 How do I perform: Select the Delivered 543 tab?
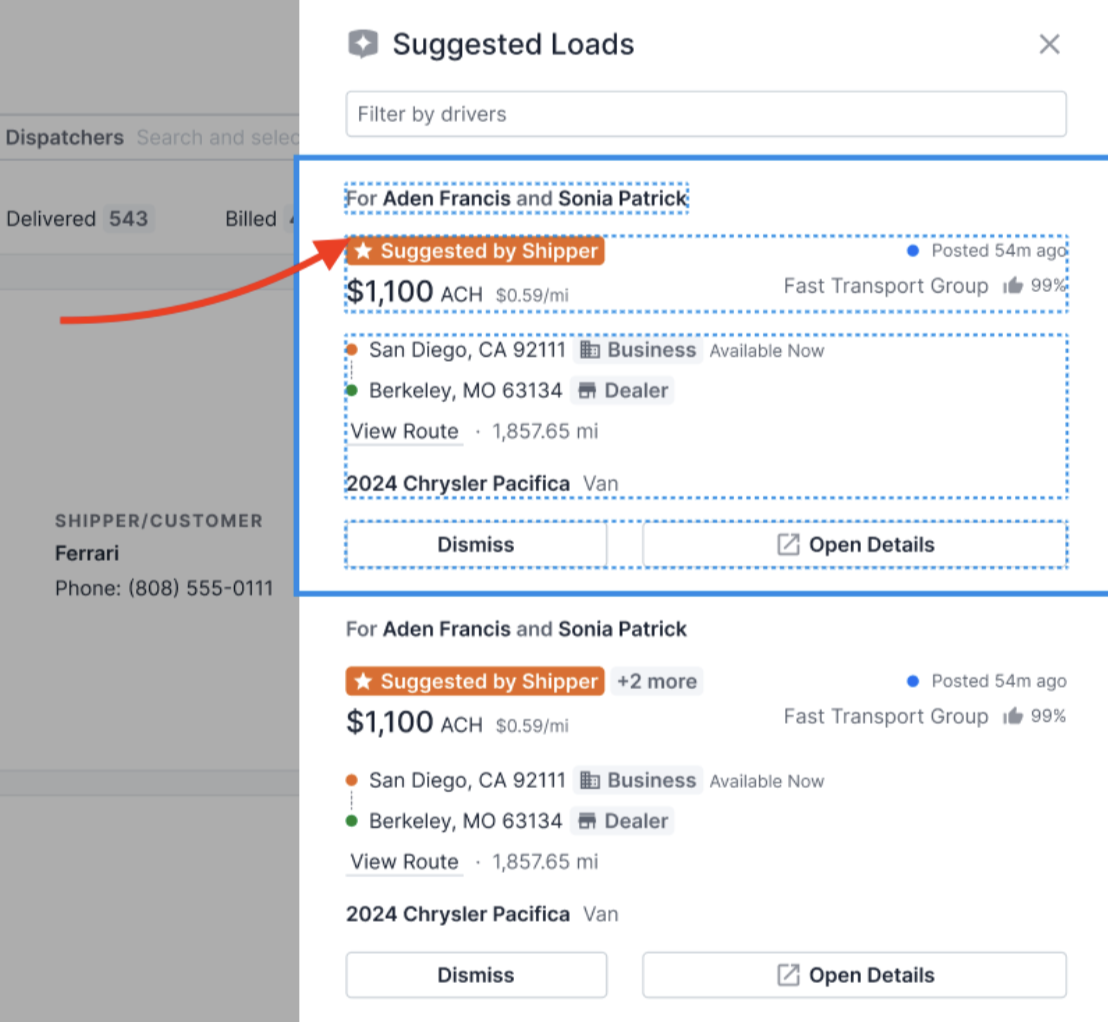click(78, 218)
